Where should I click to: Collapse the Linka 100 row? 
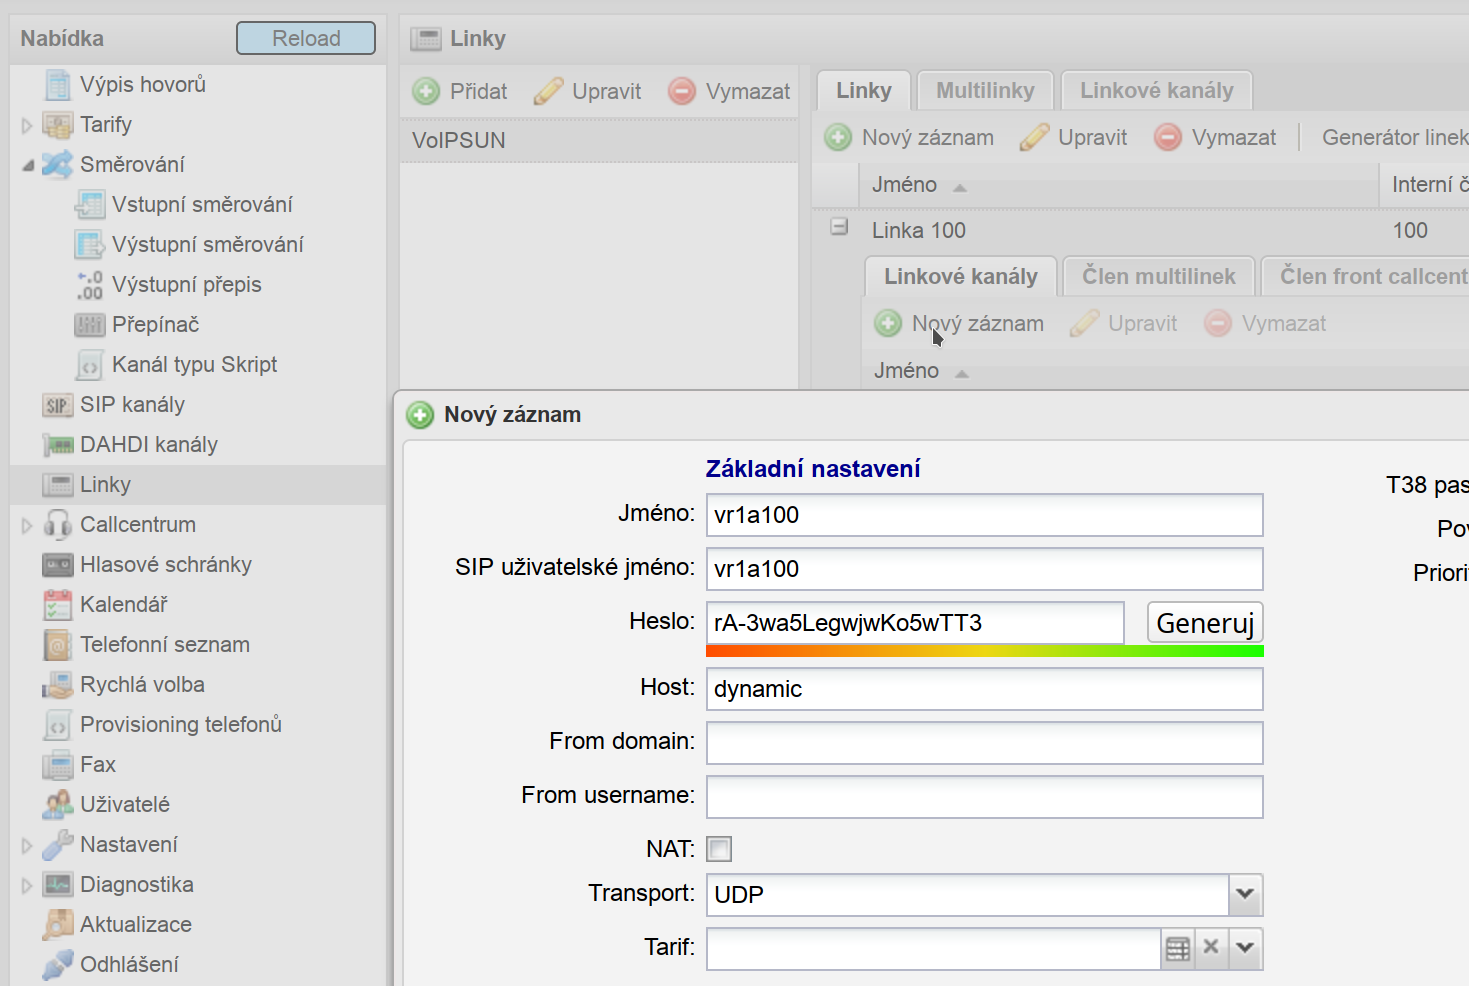point(840,227)
